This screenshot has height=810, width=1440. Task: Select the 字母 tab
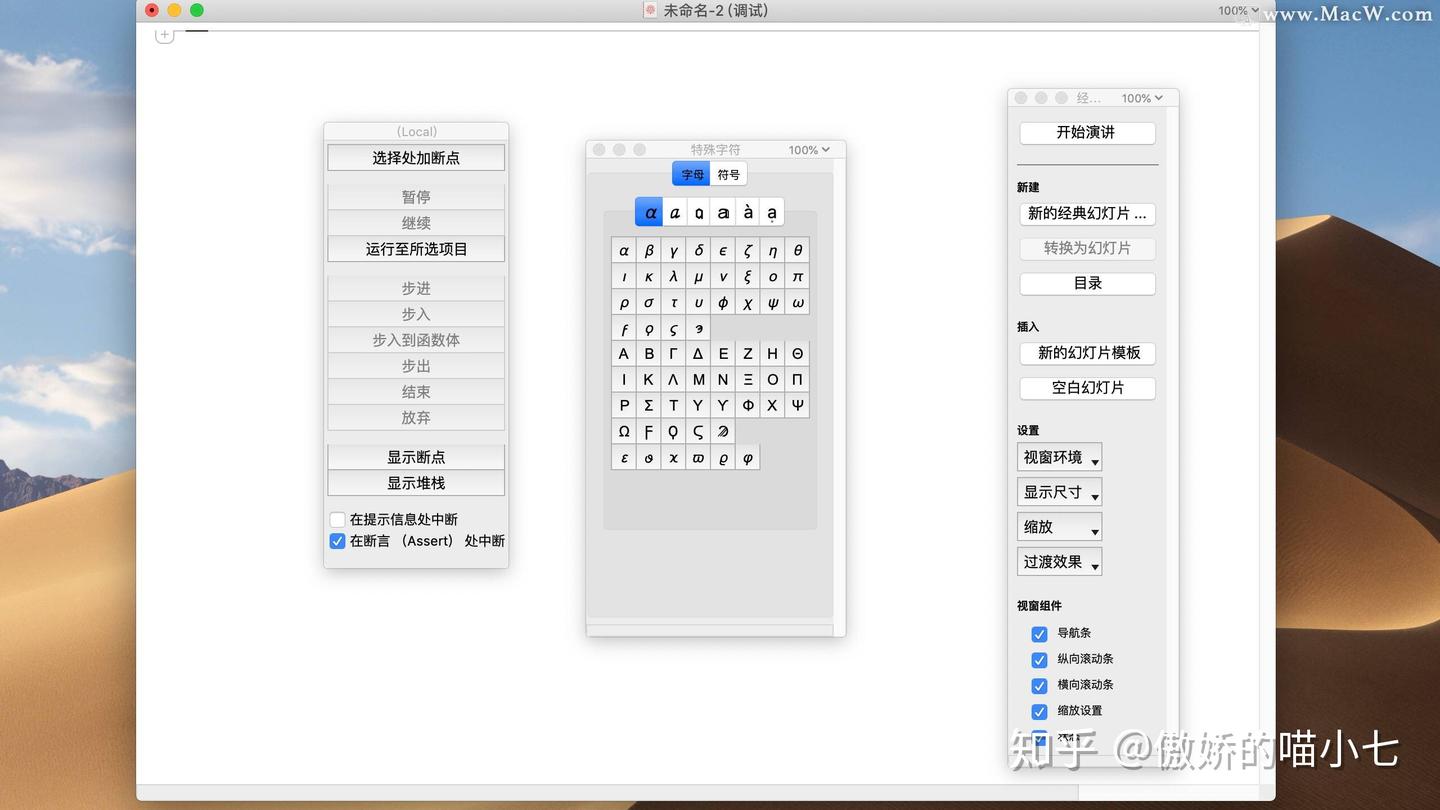692,174
